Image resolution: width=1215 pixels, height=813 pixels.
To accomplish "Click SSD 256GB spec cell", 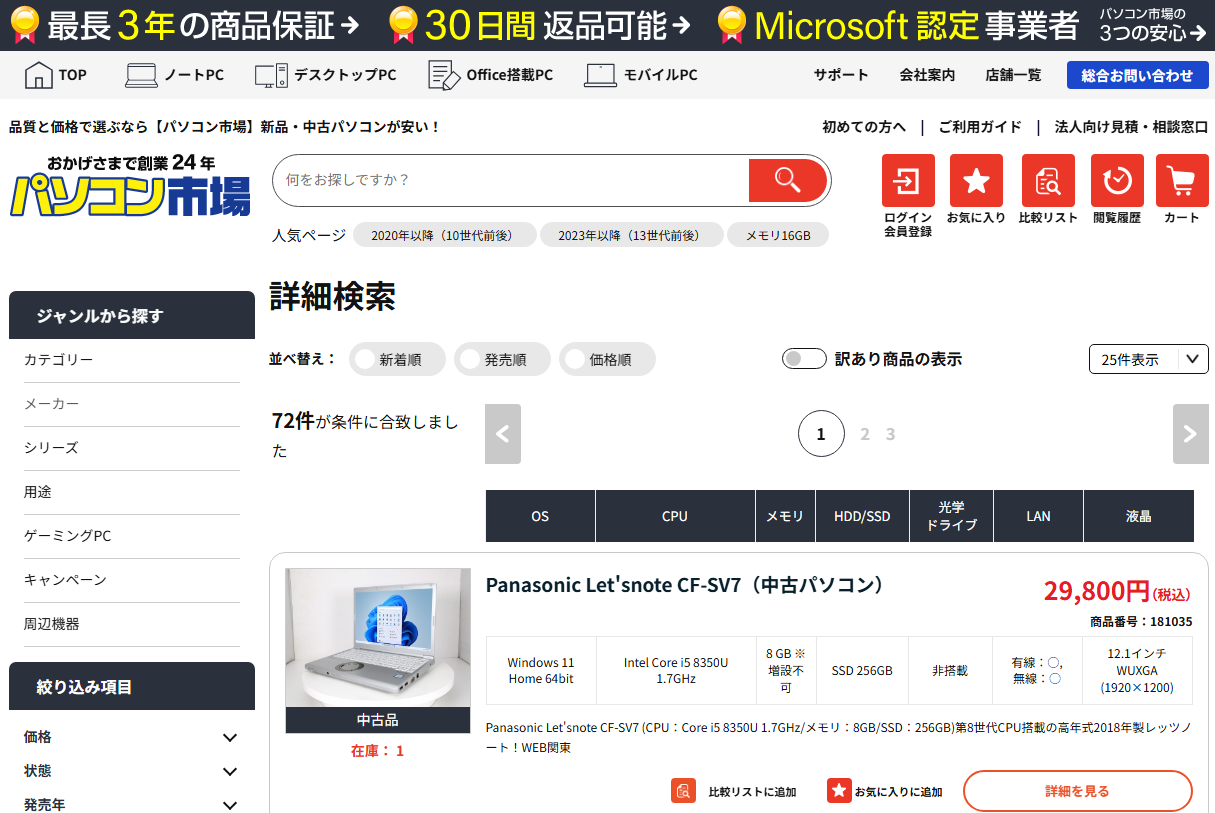I will point(862,670).
